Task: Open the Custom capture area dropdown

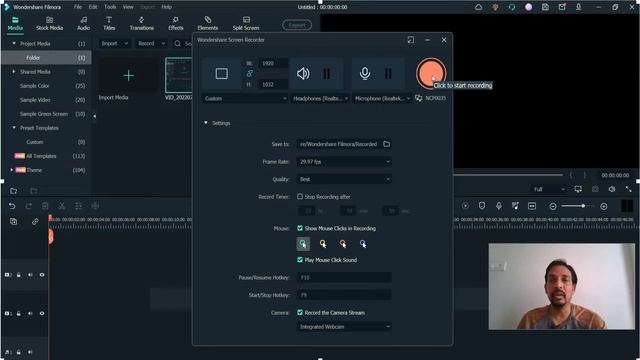Action: 244,98
